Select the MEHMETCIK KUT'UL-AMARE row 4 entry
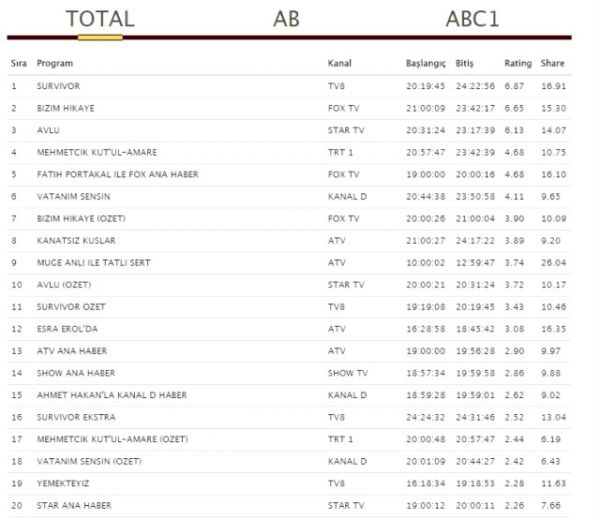 (97, 152)
